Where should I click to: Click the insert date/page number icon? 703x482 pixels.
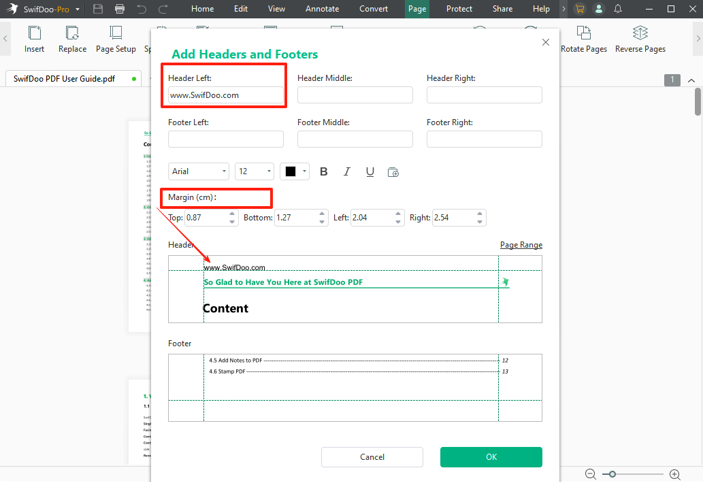point(393,172)
